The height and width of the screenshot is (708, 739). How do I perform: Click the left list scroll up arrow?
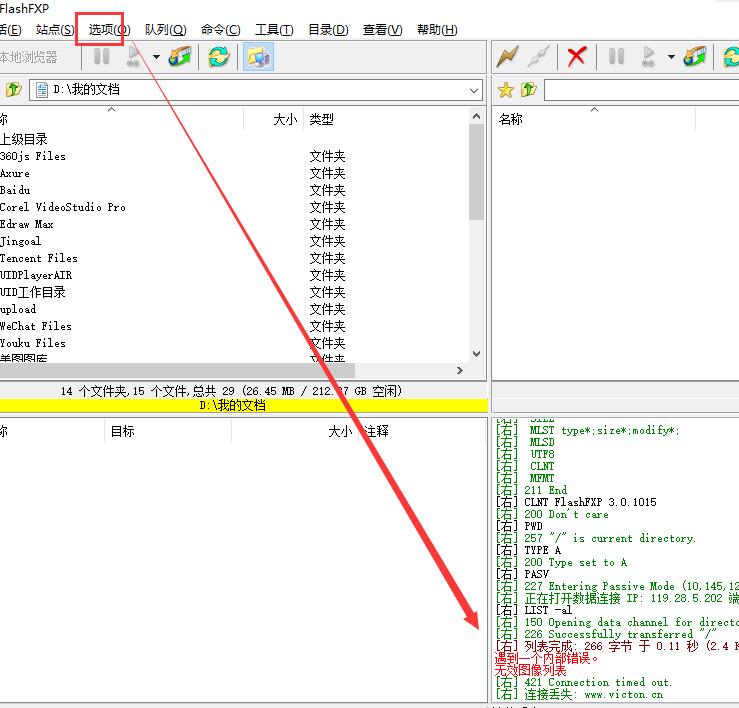476,116
